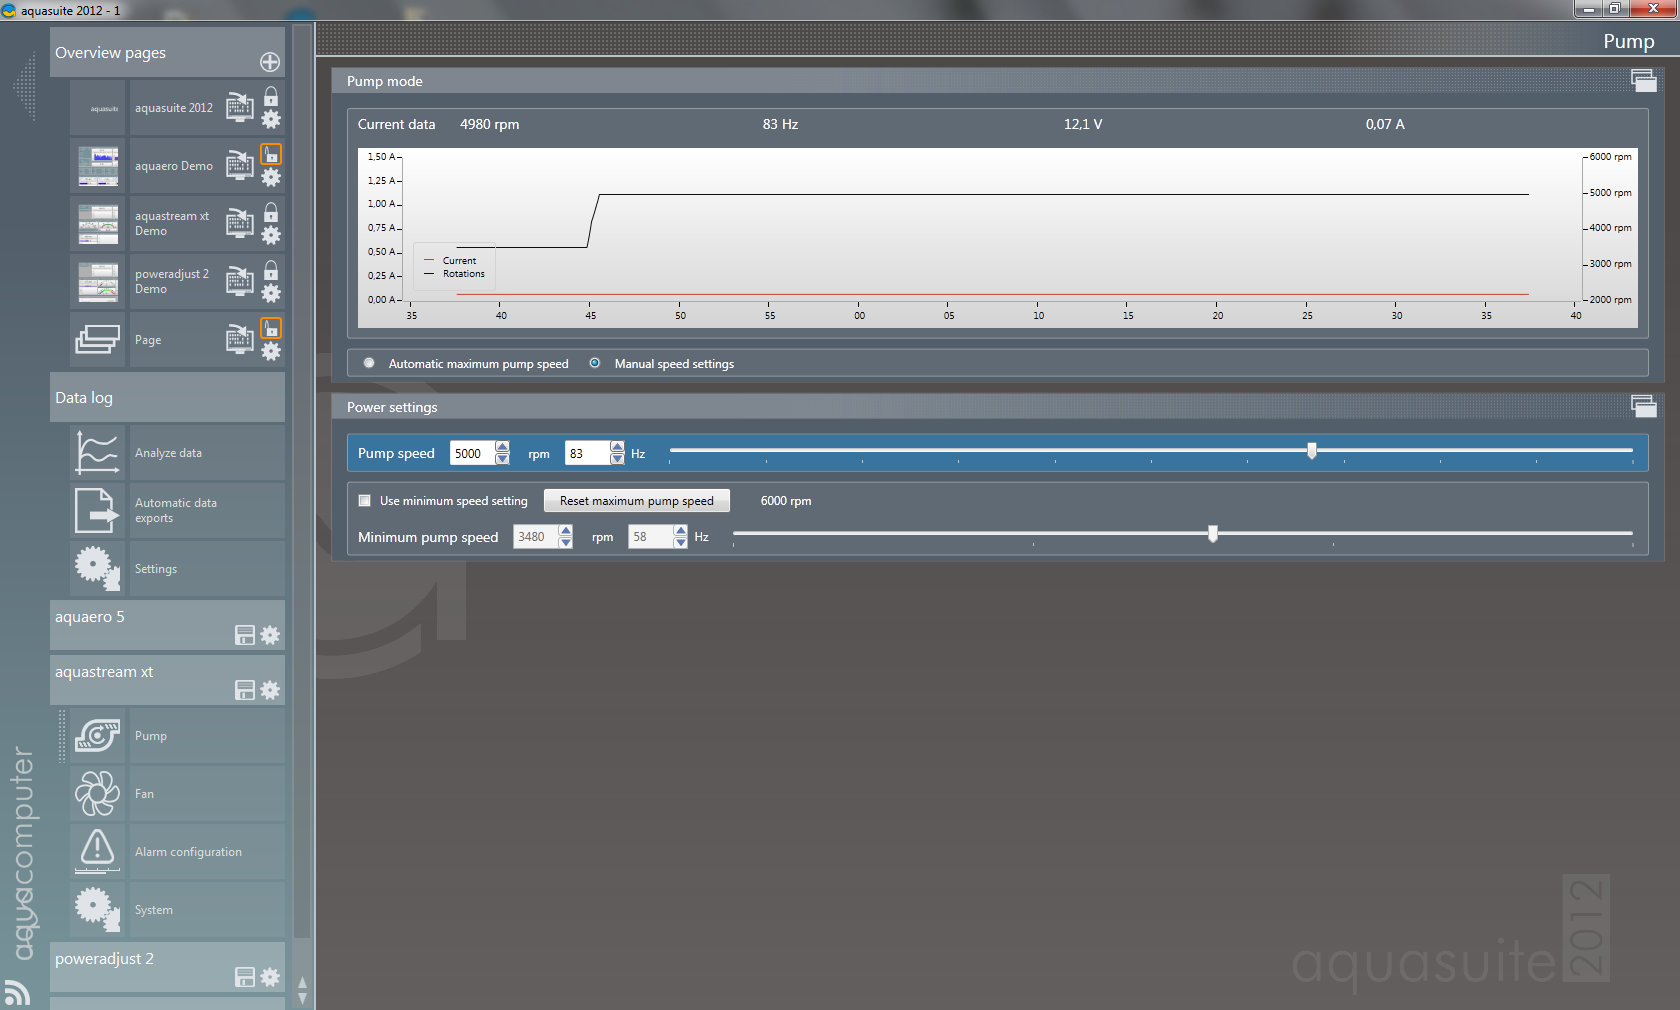Open gear settings for Page entry
Image resolution: width=1680 pixels, height=1010 pixels.
point(271,351)
